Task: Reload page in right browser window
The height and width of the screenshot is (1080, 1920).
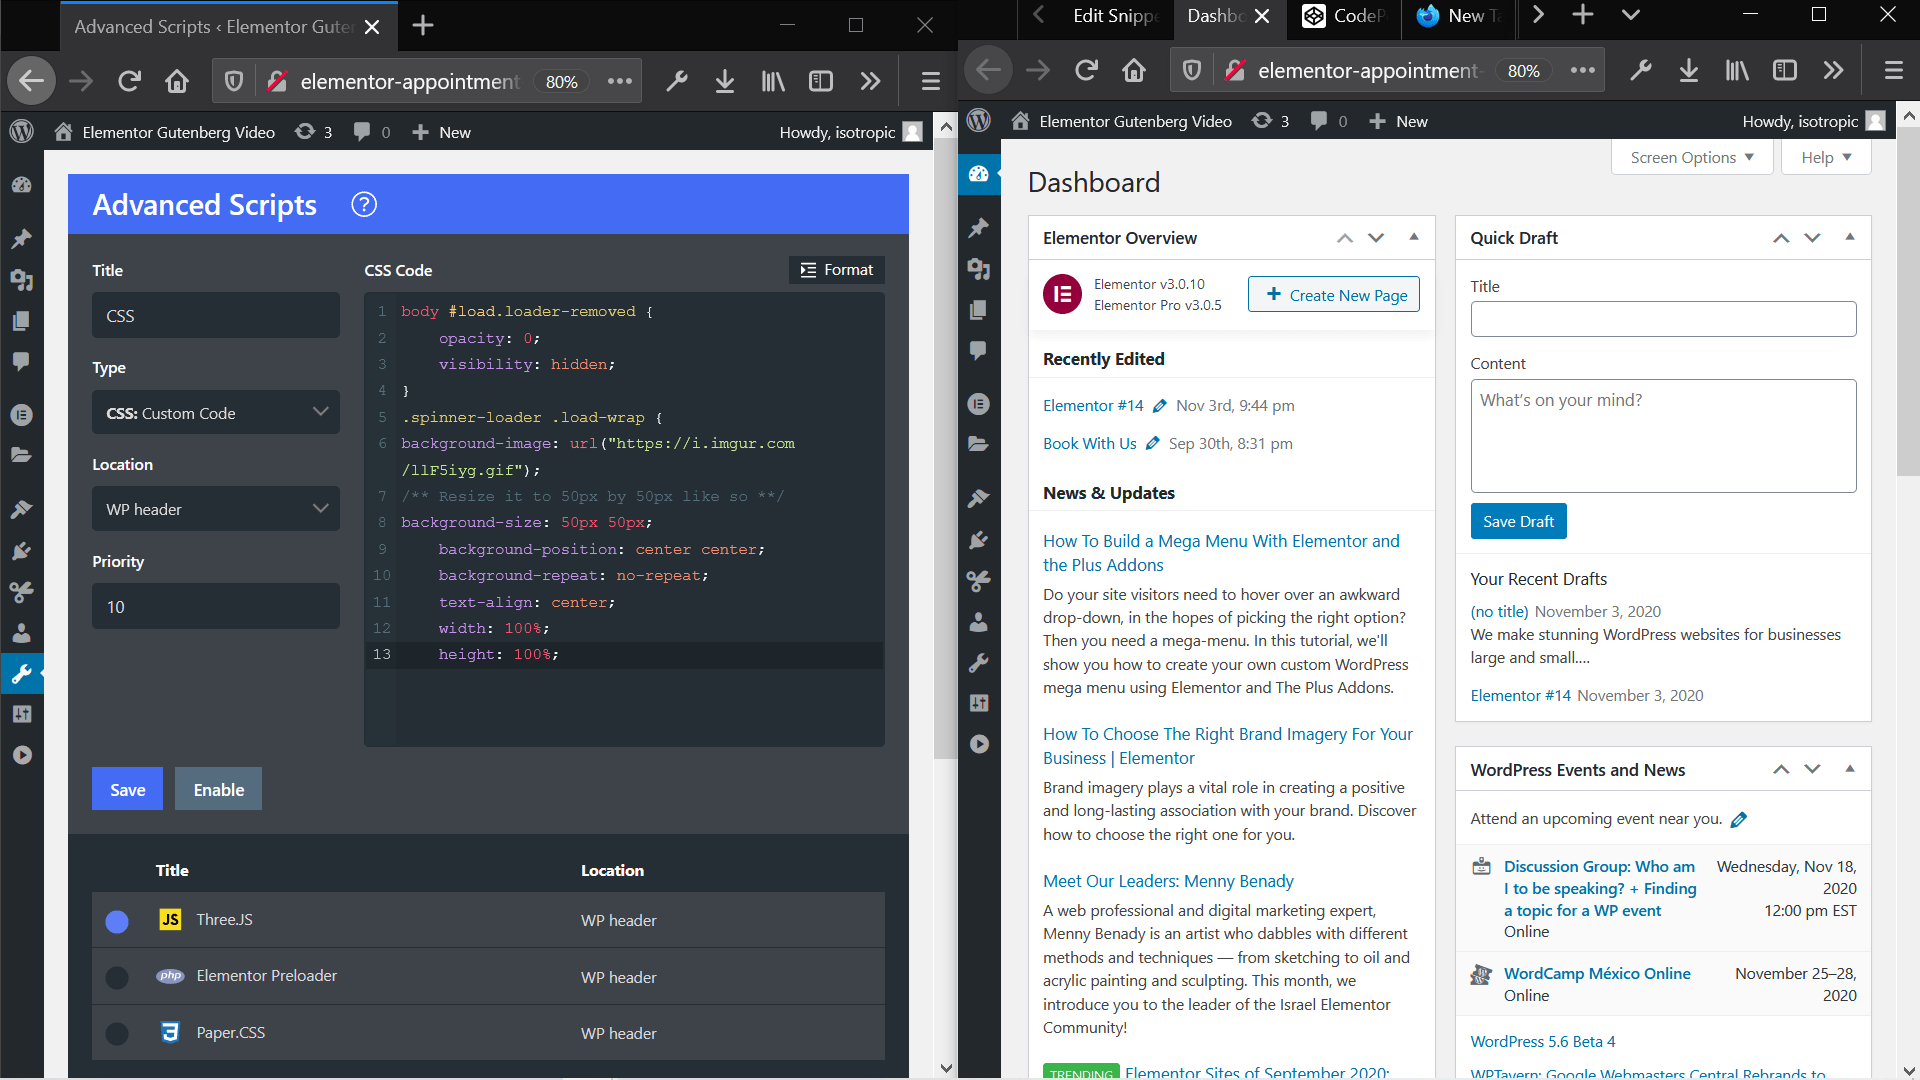Action: tap(1086, 70)
